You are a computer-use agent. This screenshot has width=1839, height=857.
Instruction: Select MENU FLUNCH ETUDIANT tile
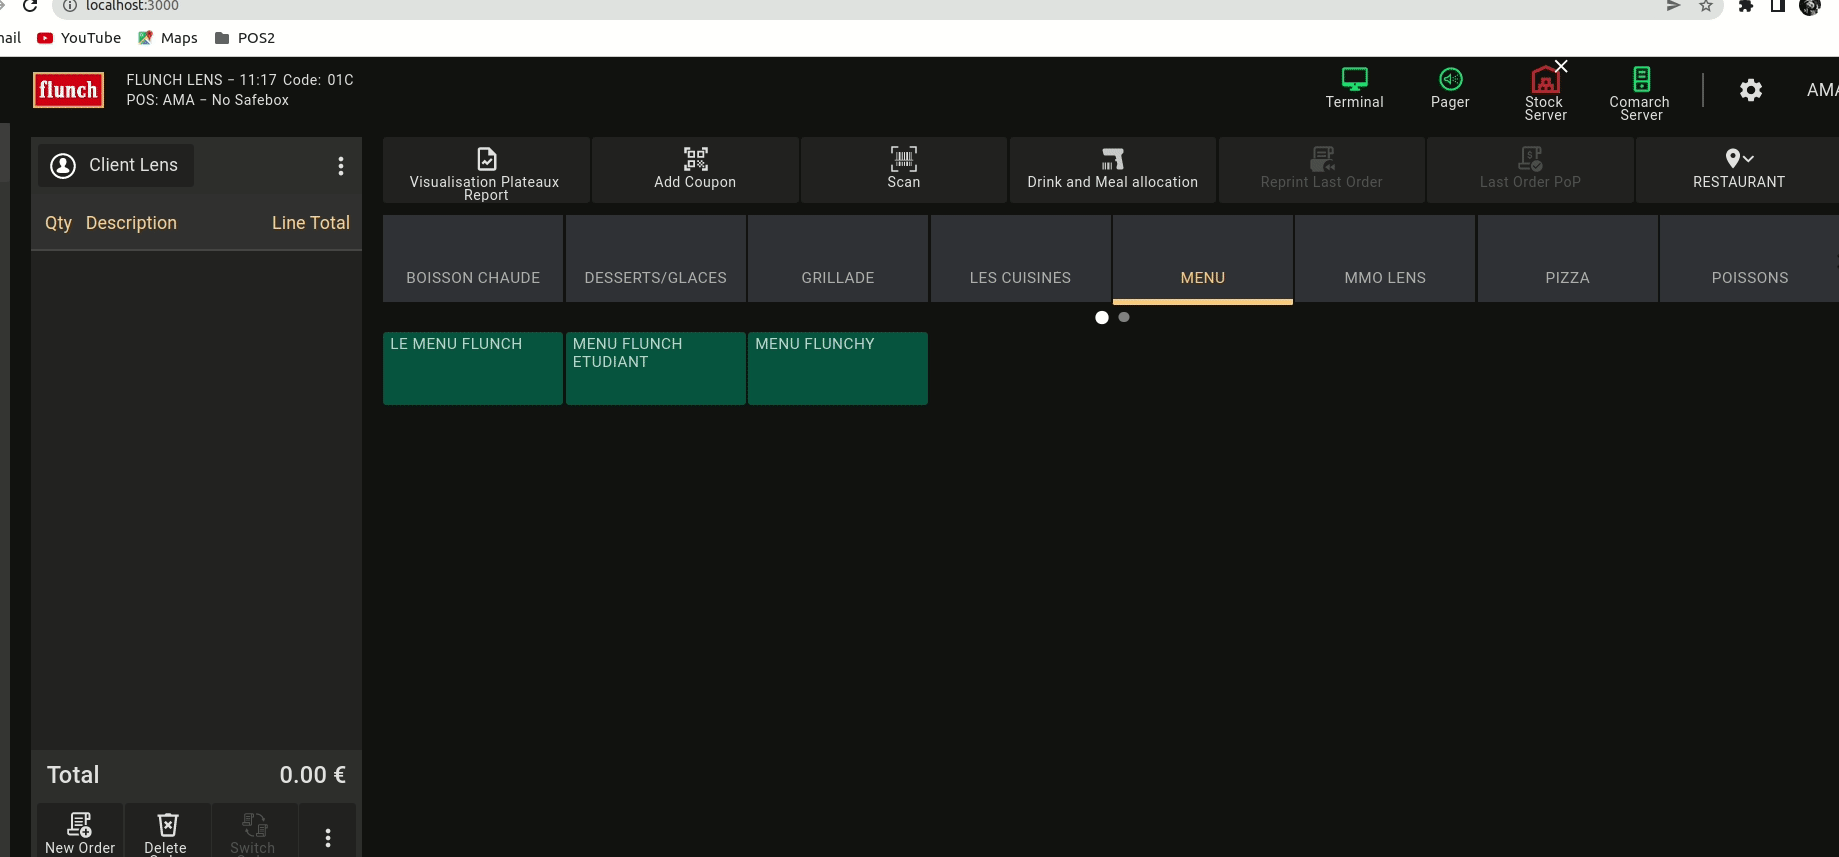[655, 368]
